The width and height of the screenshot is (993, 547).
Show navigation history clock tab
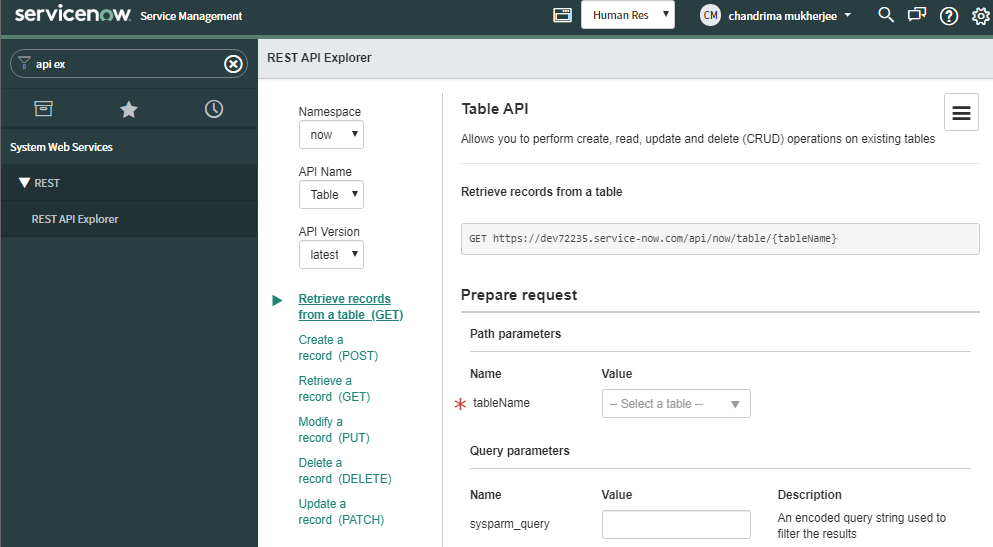(x=214, y=109)
